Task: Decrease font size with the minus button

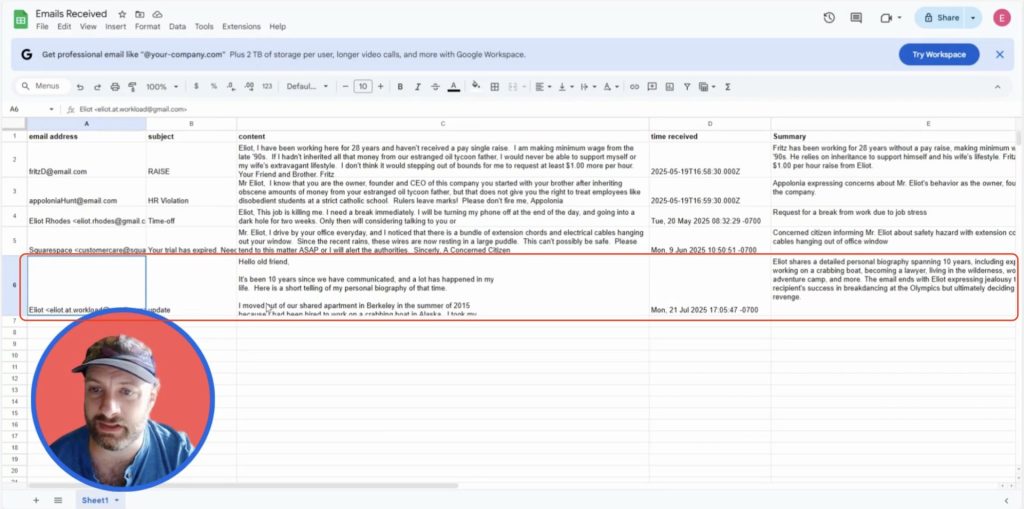Action: (345, 86)
